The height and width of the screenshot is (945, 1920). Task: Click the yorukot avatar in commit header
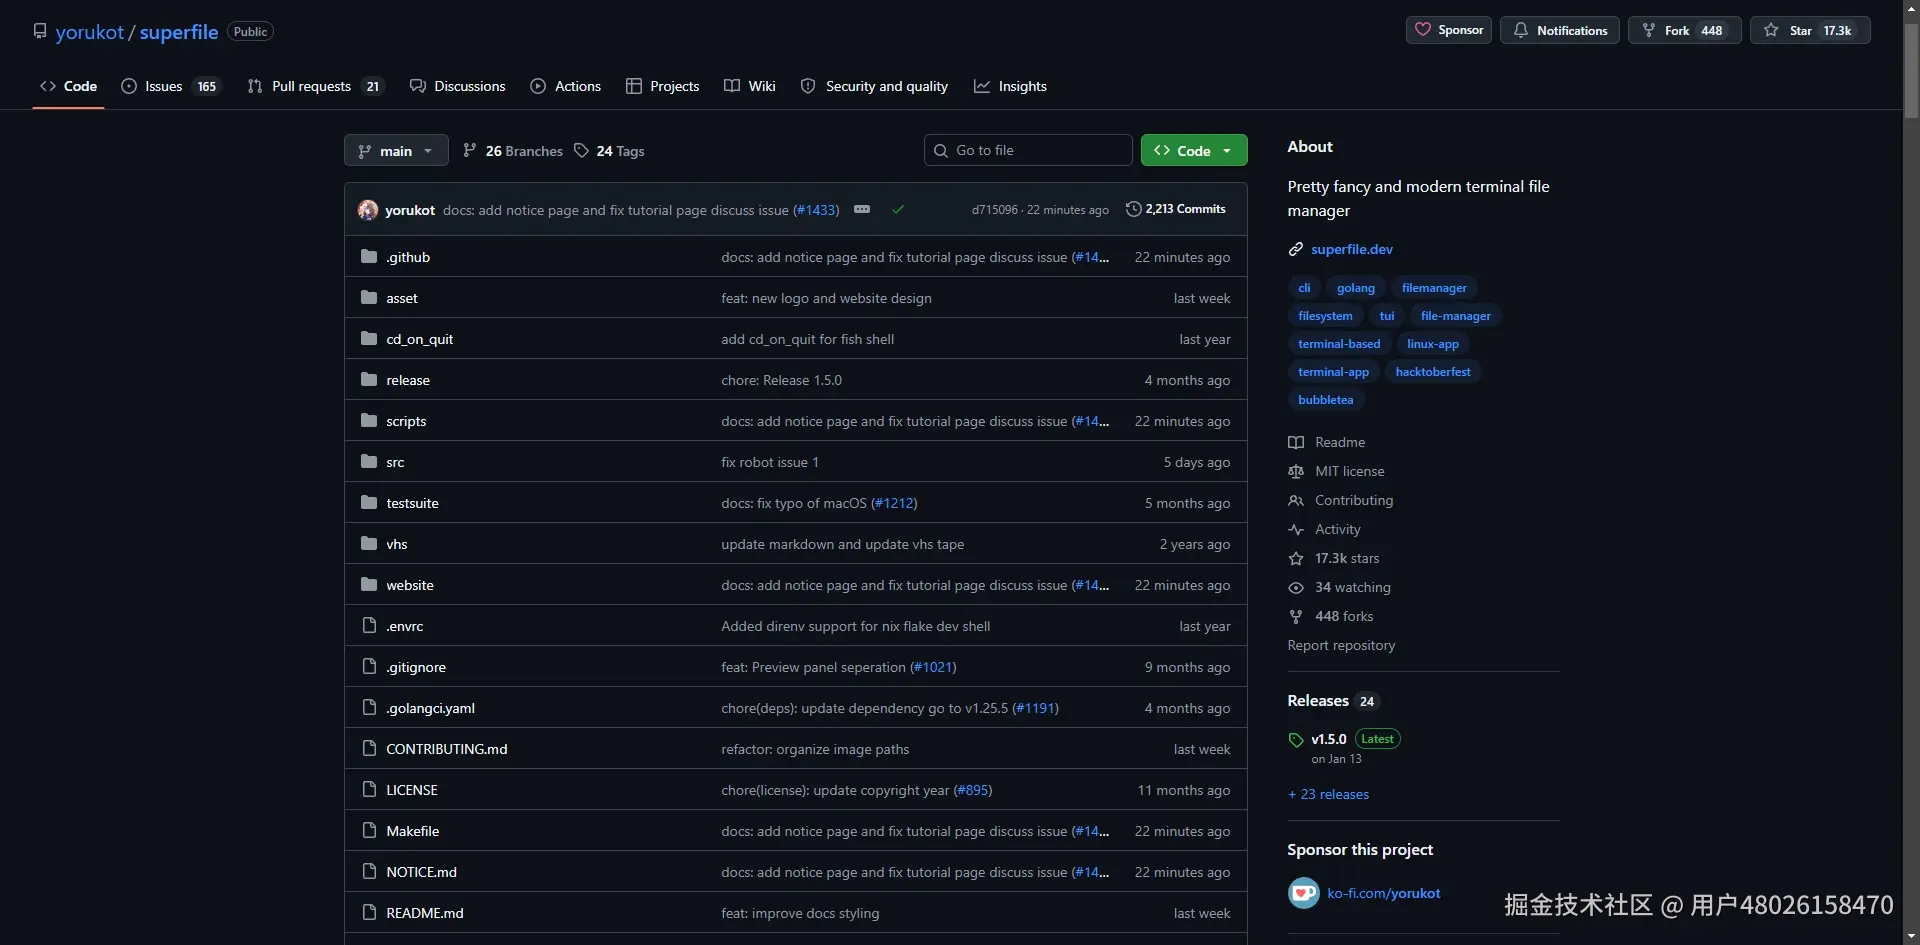tap(368, 210)
